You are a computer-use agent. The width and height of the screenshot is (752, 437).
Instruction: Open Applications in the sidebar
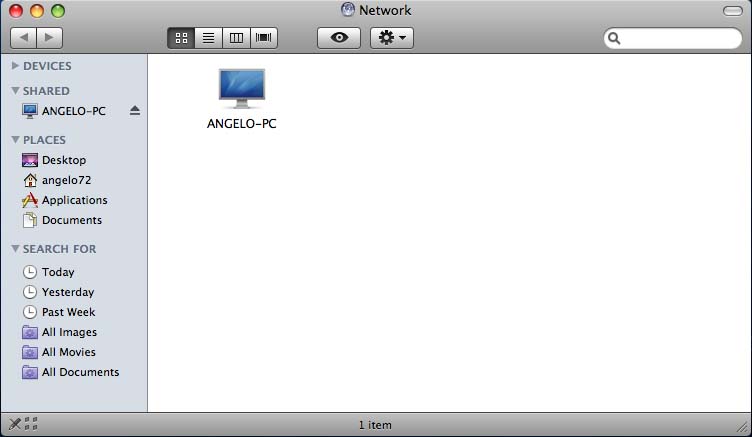point(65,200)
